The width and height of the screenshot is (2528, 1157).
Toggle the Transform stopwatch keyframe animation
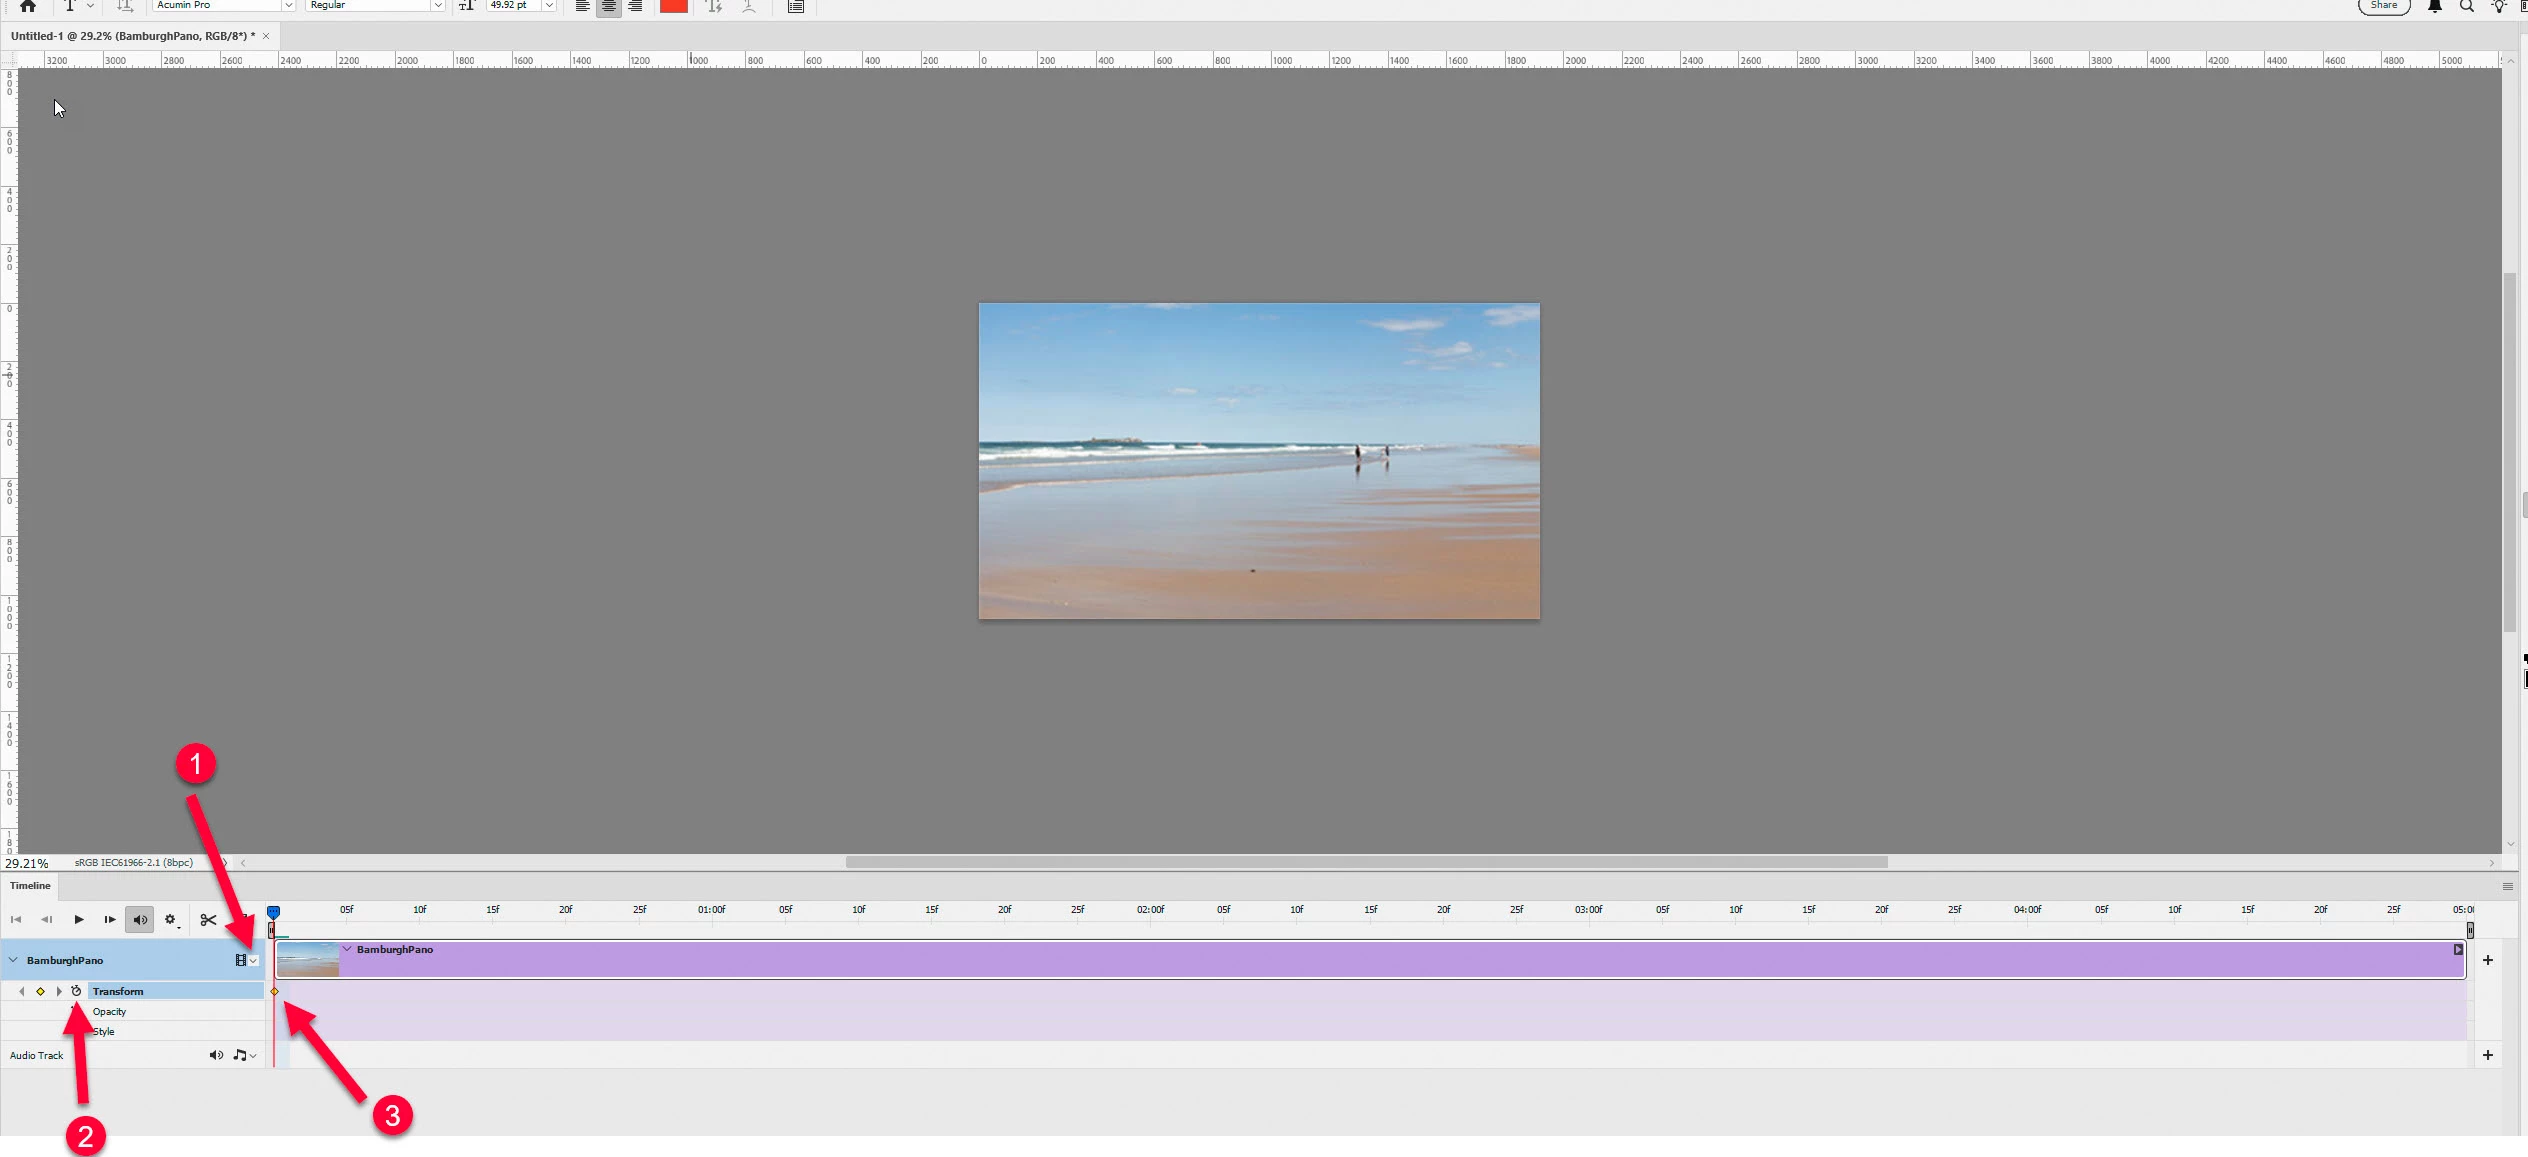(76, 991)
